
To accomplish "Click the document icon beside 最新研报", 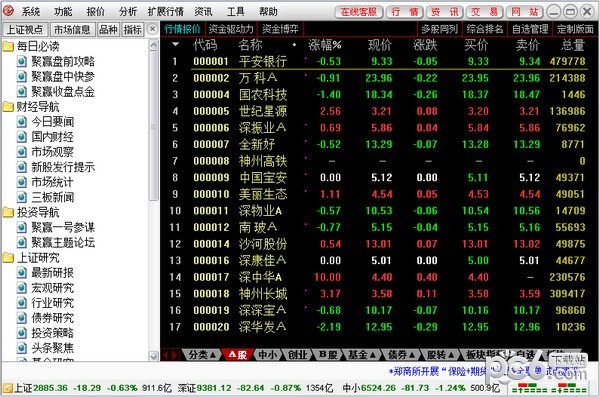I will [22, 273].
